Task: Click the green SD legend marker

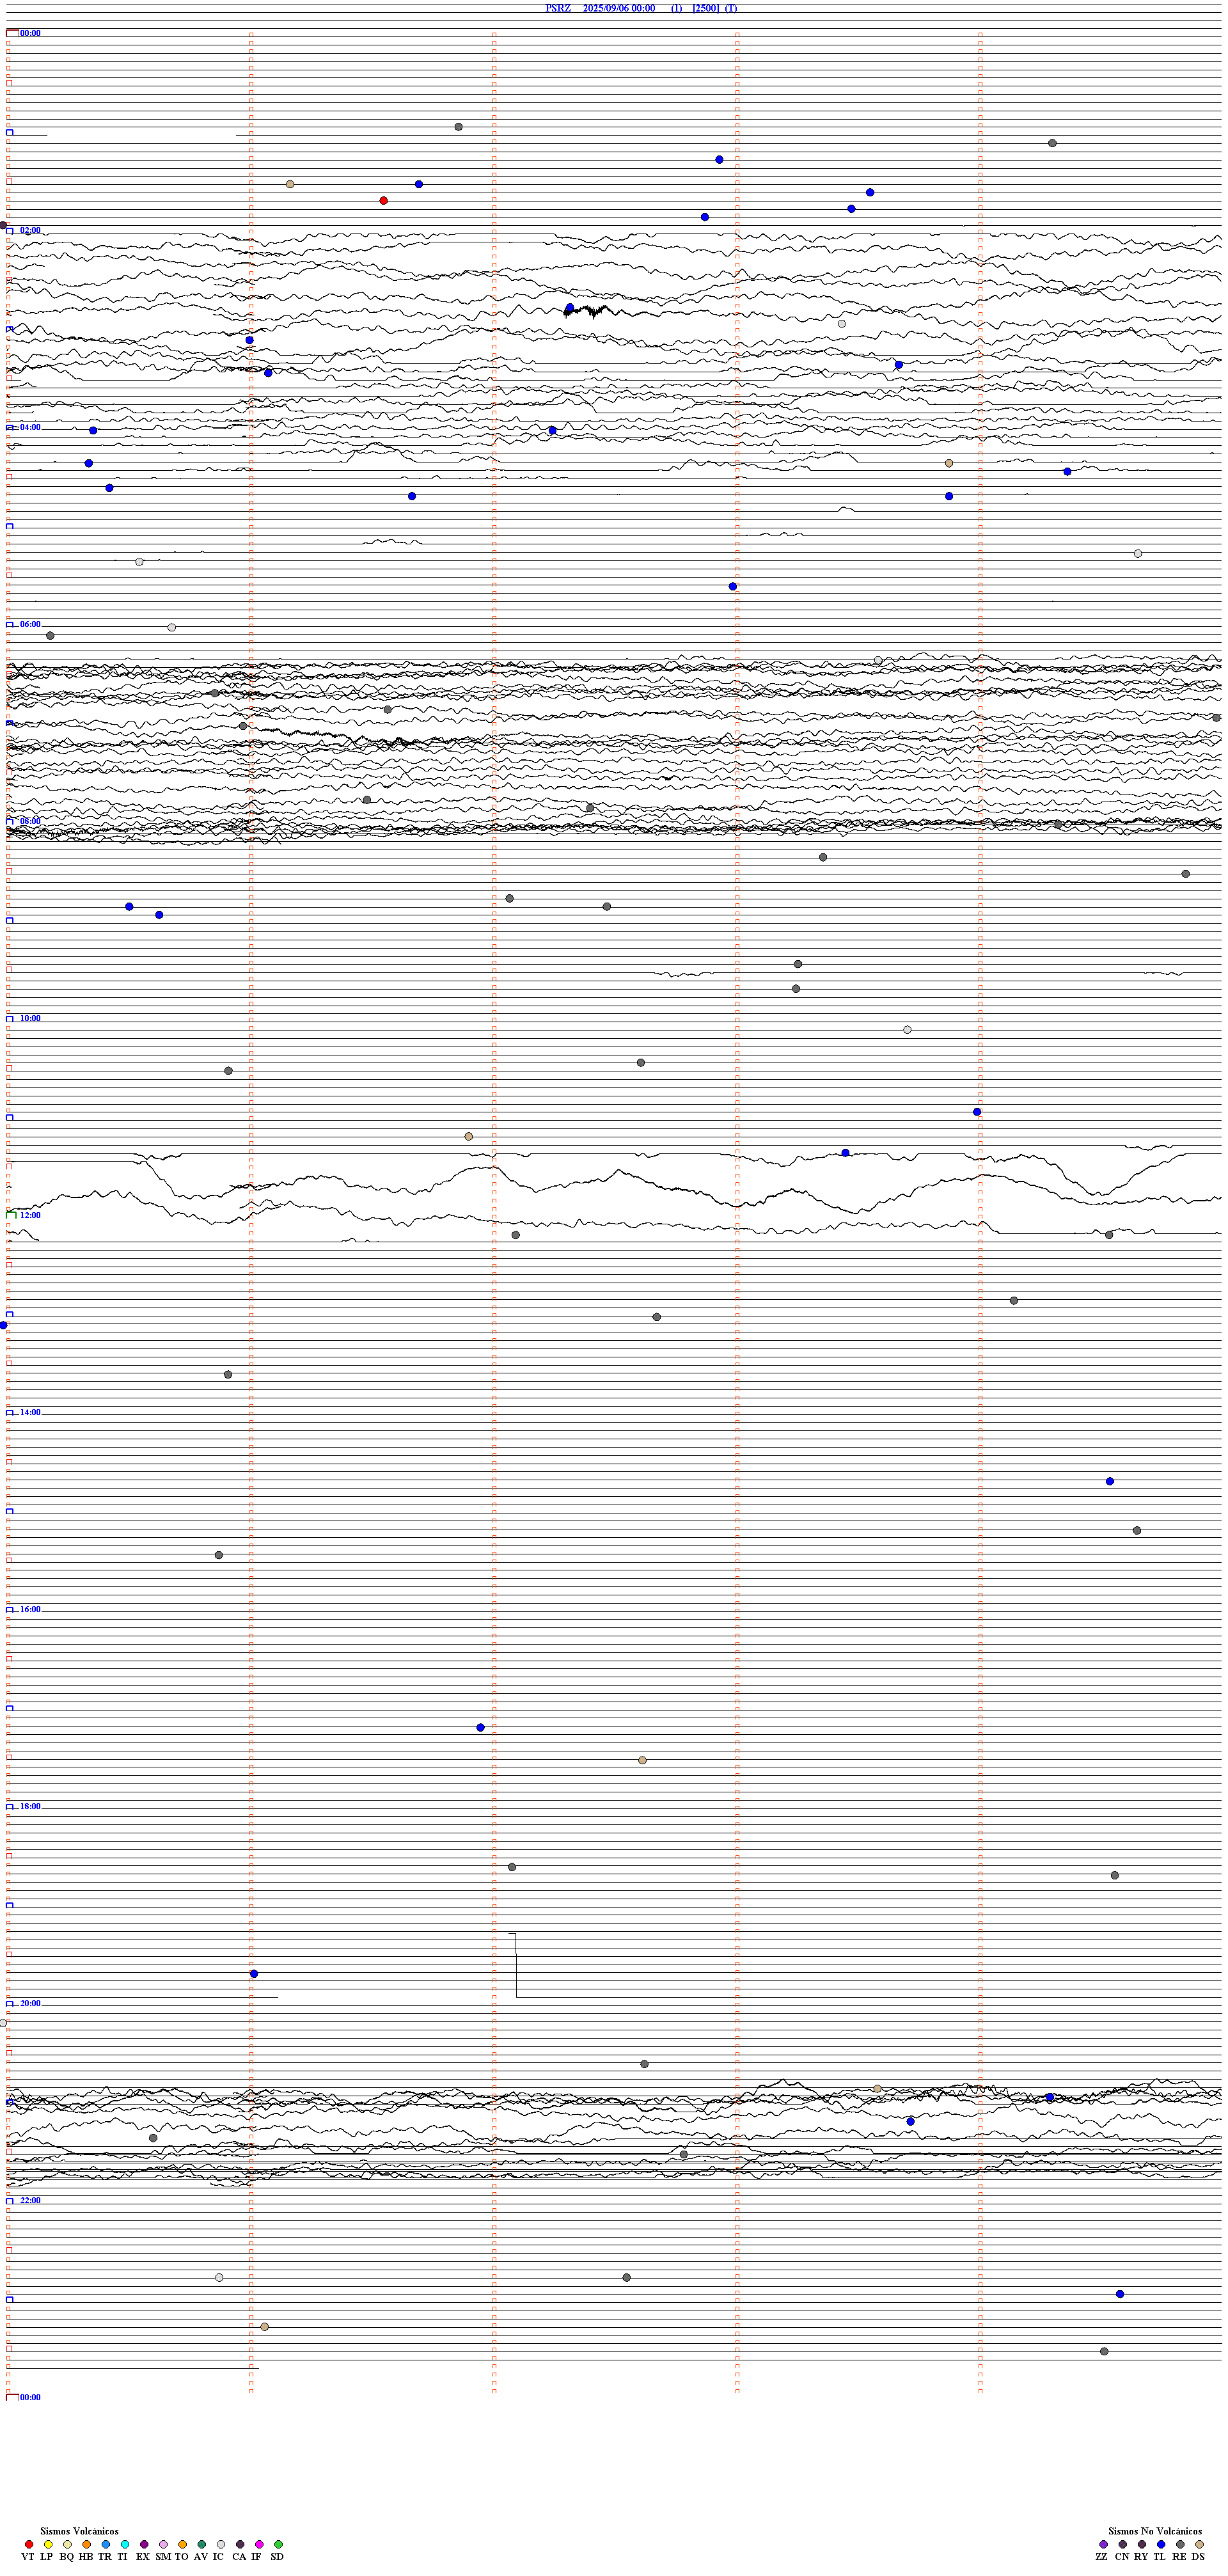Action: 278,2544
